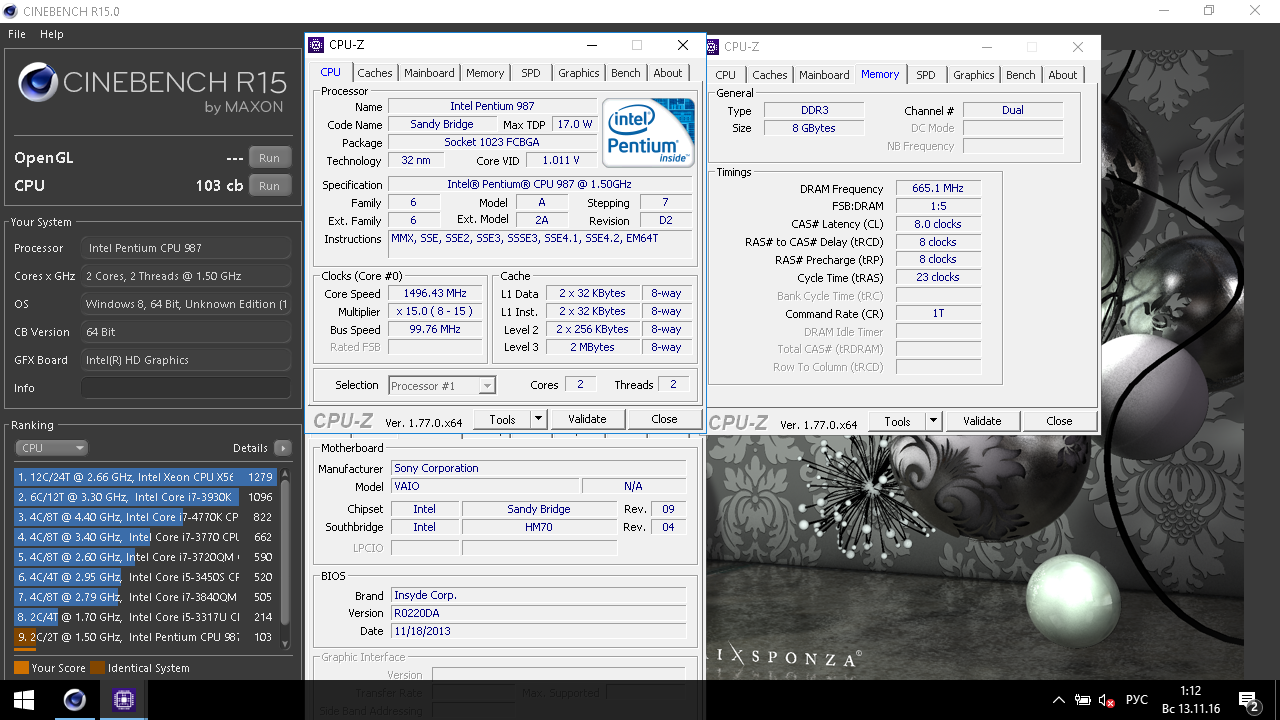
Task: Select ranking row Intel Pentium CPU 987 103
Action: pos(145,637)
